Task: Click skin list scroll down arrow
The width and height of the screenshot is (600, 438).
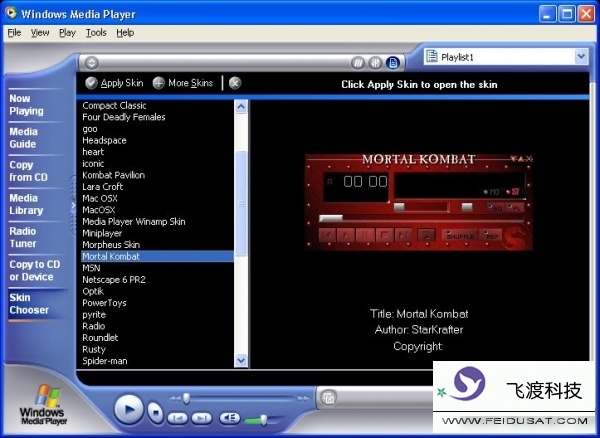Action: click(241, 360)
